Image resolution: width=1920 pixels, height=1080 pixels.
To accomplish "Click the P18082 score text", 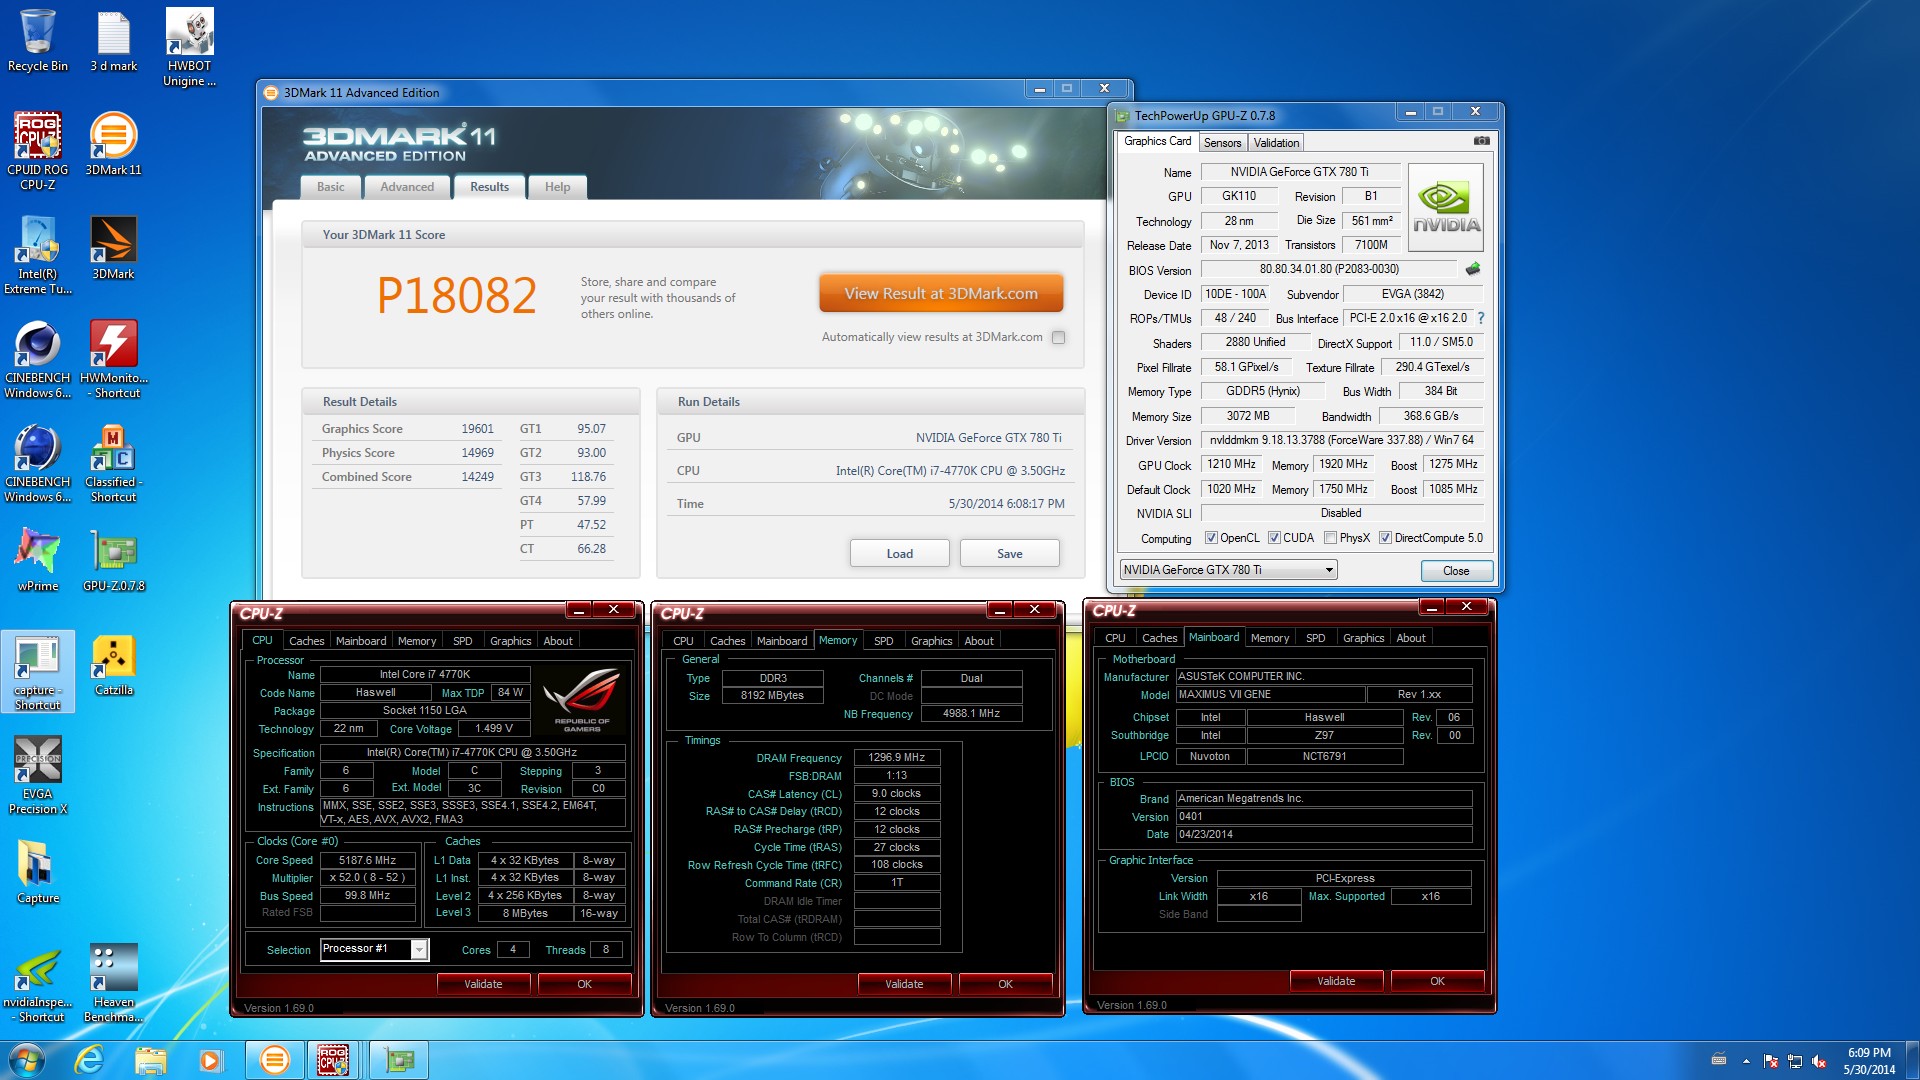I will (x=456, y=295).
